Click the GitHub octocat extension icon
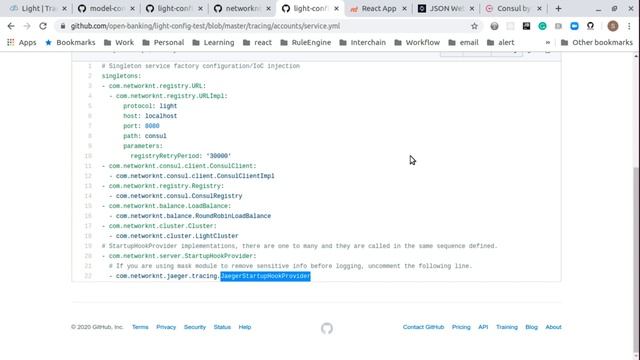The image size is (640, 360). pos(590,26)
